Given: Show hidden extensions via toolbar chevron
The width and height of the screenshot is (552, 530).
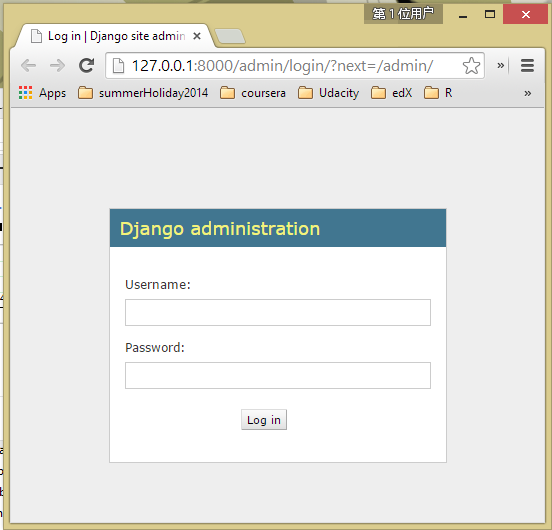Looking at the screenshot, I should [500, 65].
